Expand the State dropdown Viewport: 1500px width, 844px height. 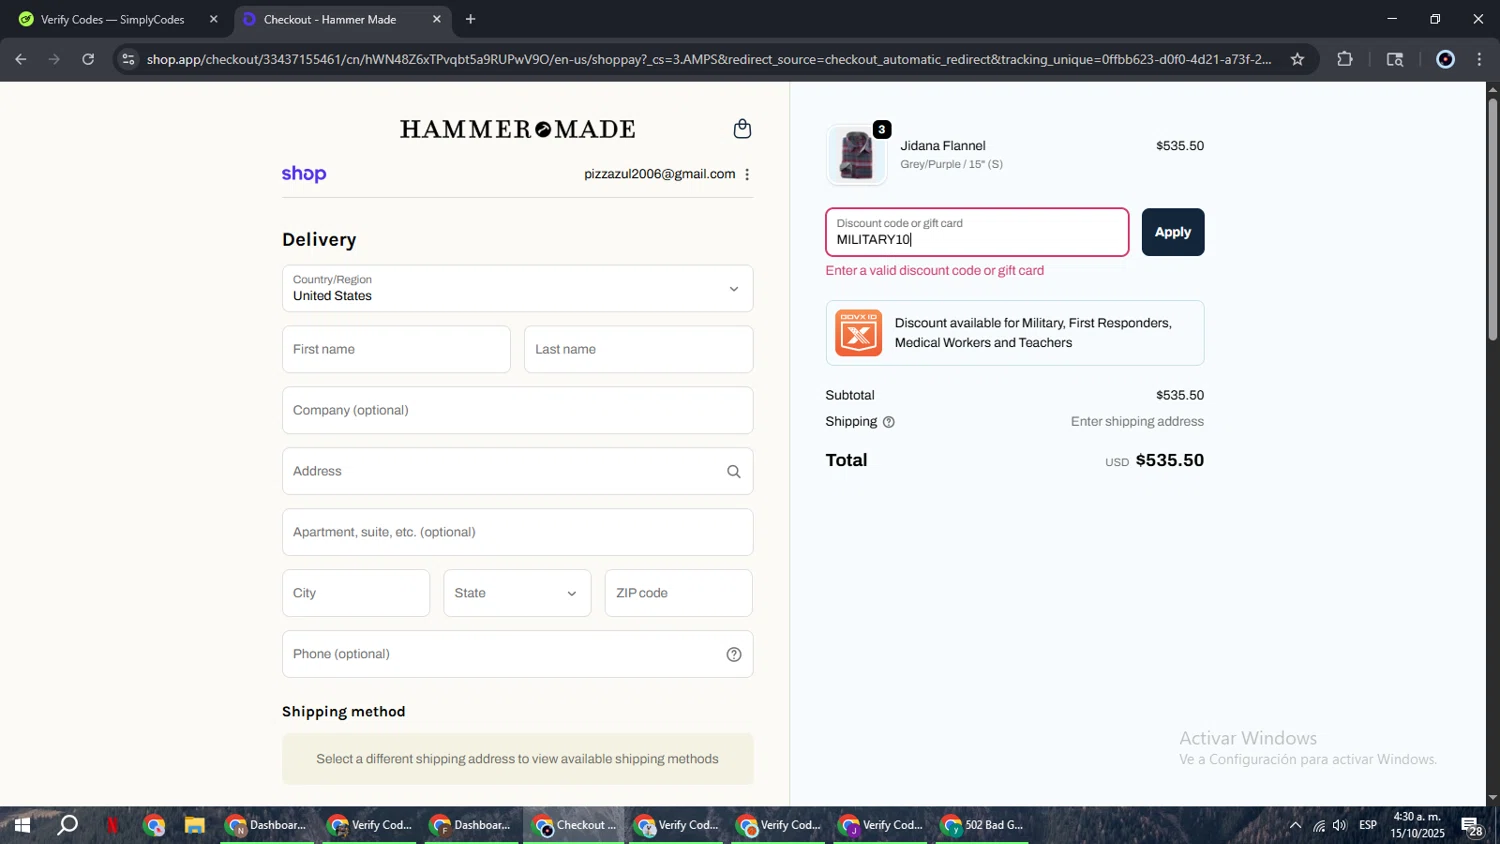click(x=517, y=593)
